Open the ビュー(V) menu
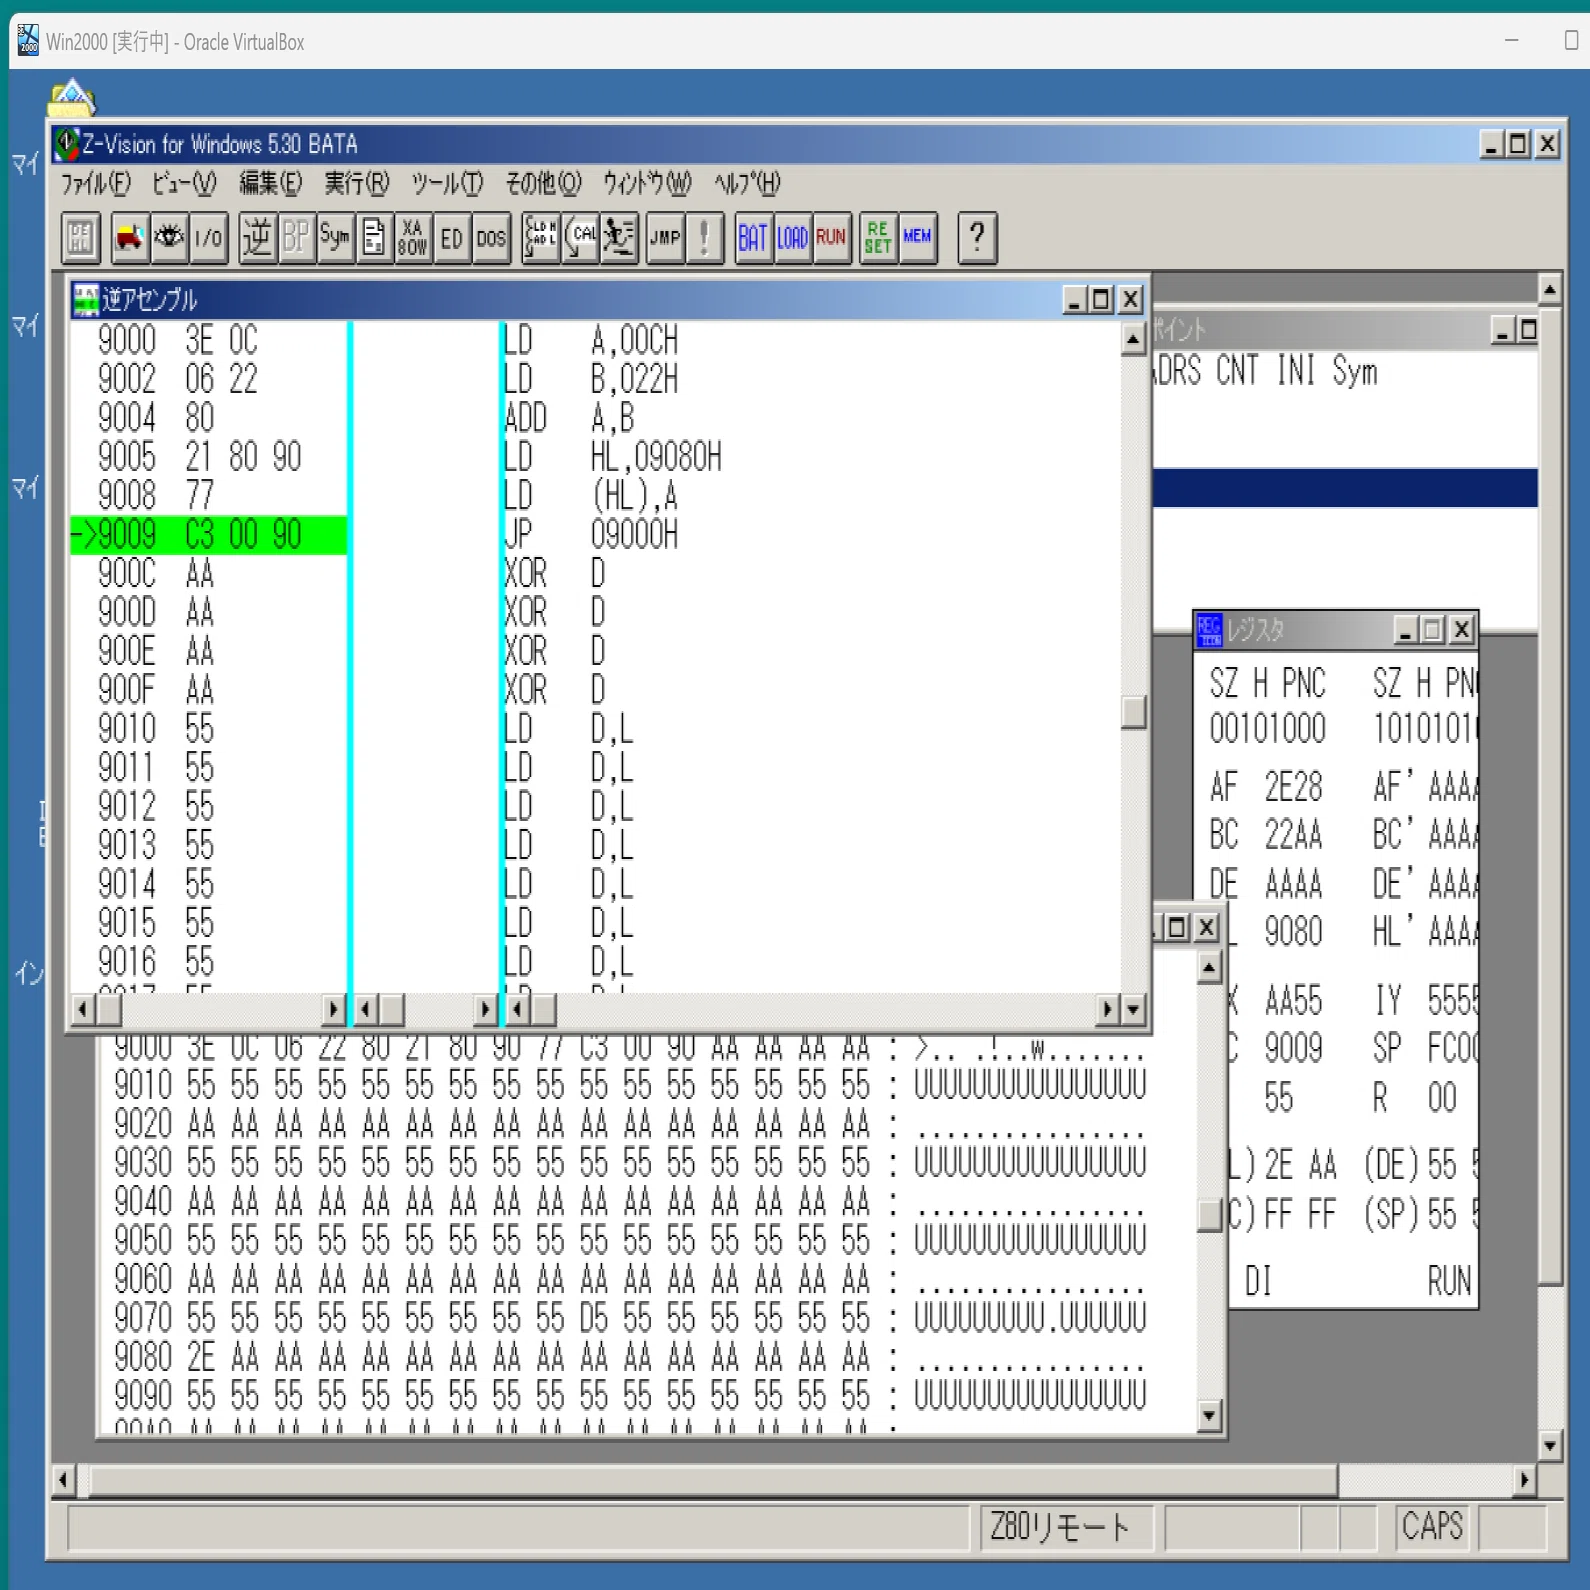Image resolution: width=1590 pixels, height=1590 pixels. (x=184, y=184)
